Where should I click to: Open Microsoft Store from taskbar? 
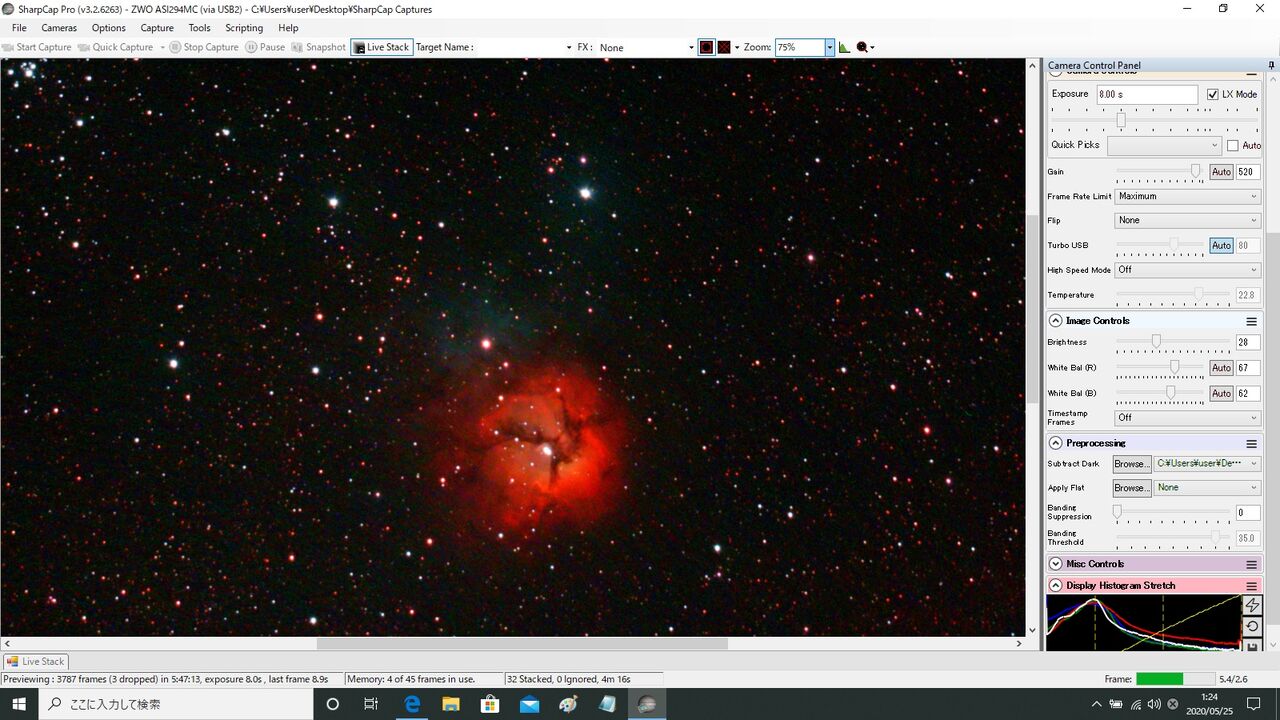click(490, 704)
